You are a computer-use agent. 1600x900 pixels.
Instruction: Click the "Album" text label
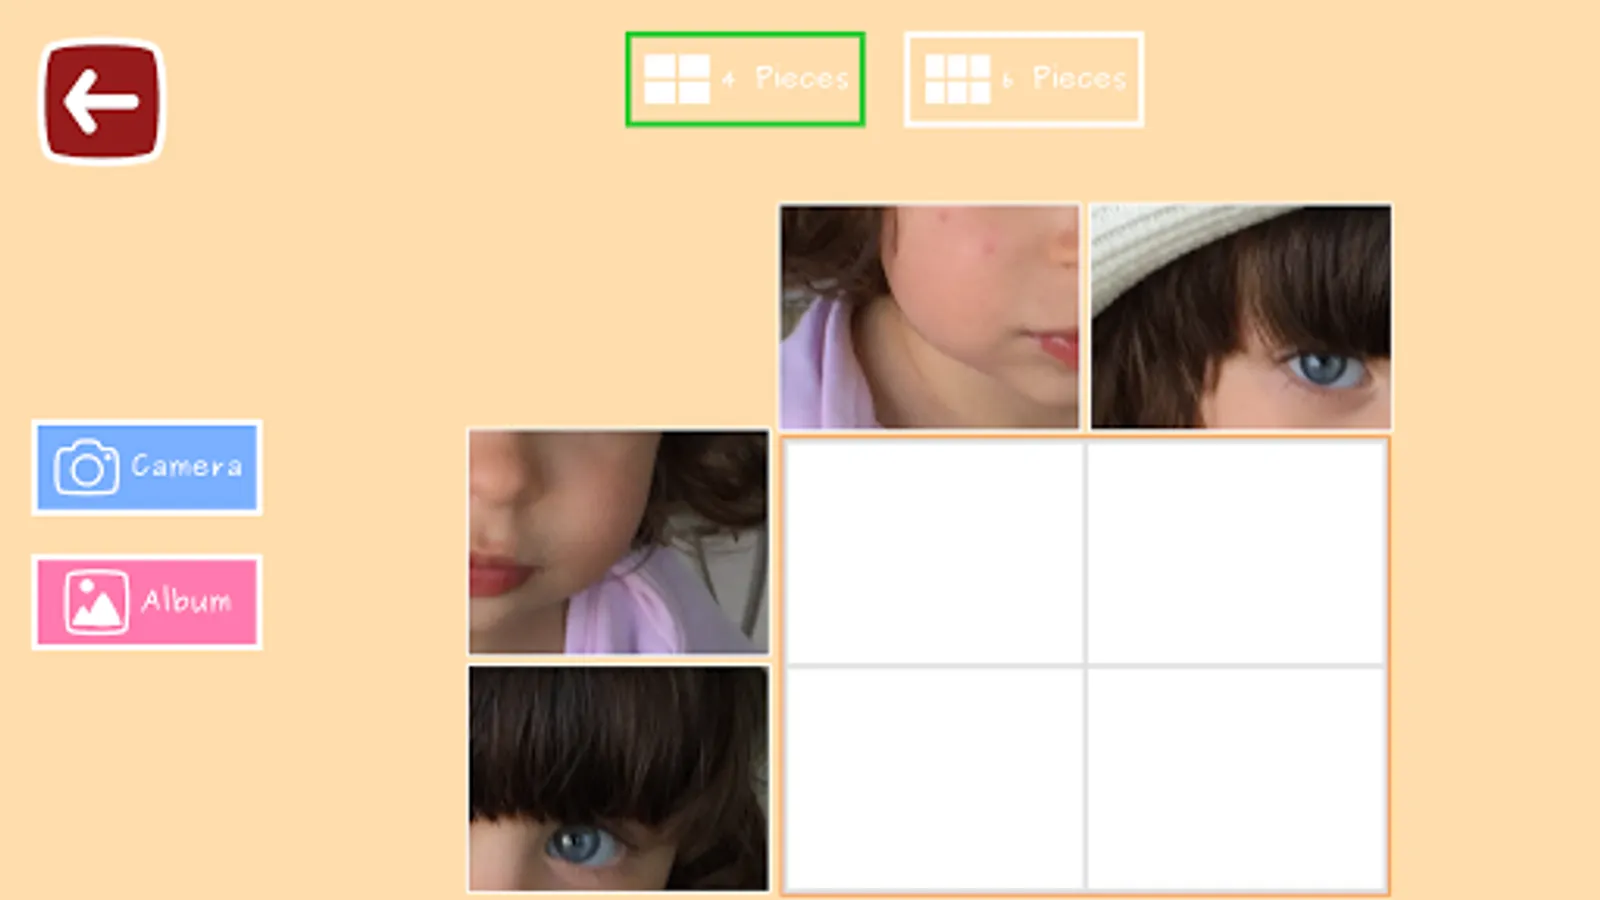[x=186, y=601]
